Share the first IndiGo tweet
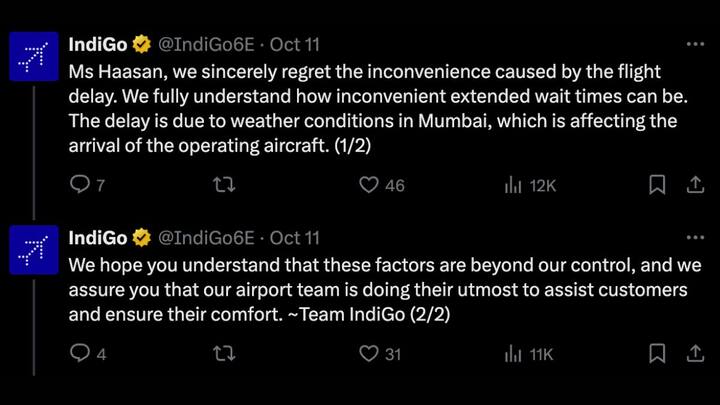720x405 pixels. click(x=695, y=185)
